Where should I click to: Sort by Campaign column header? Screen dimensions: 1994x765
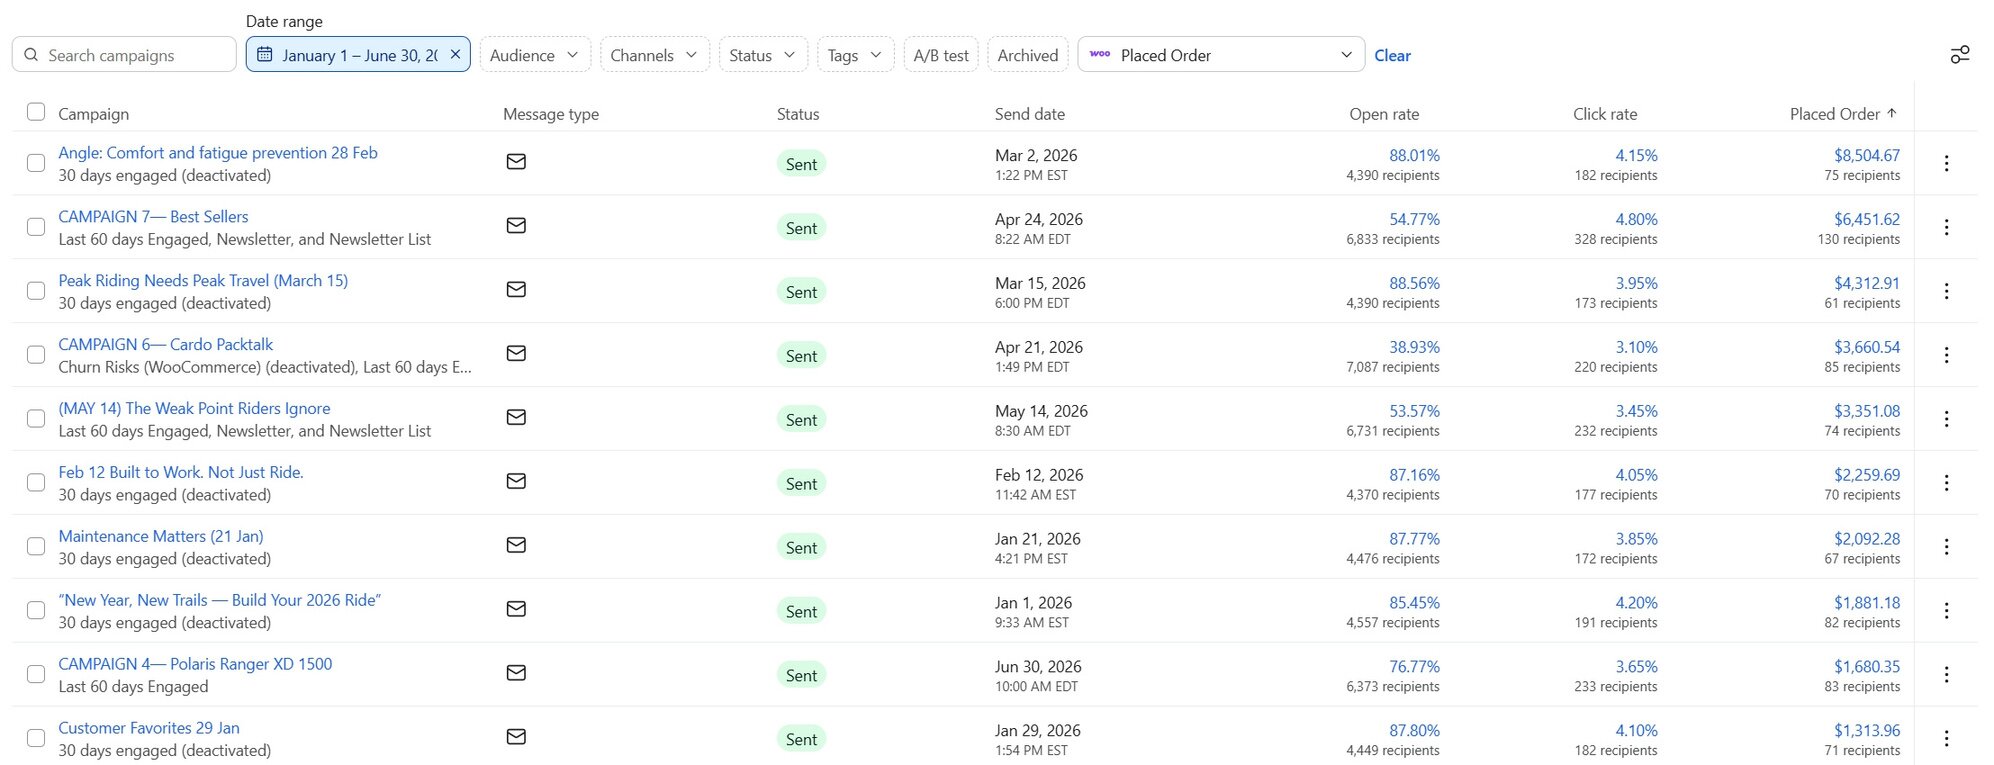93,114
